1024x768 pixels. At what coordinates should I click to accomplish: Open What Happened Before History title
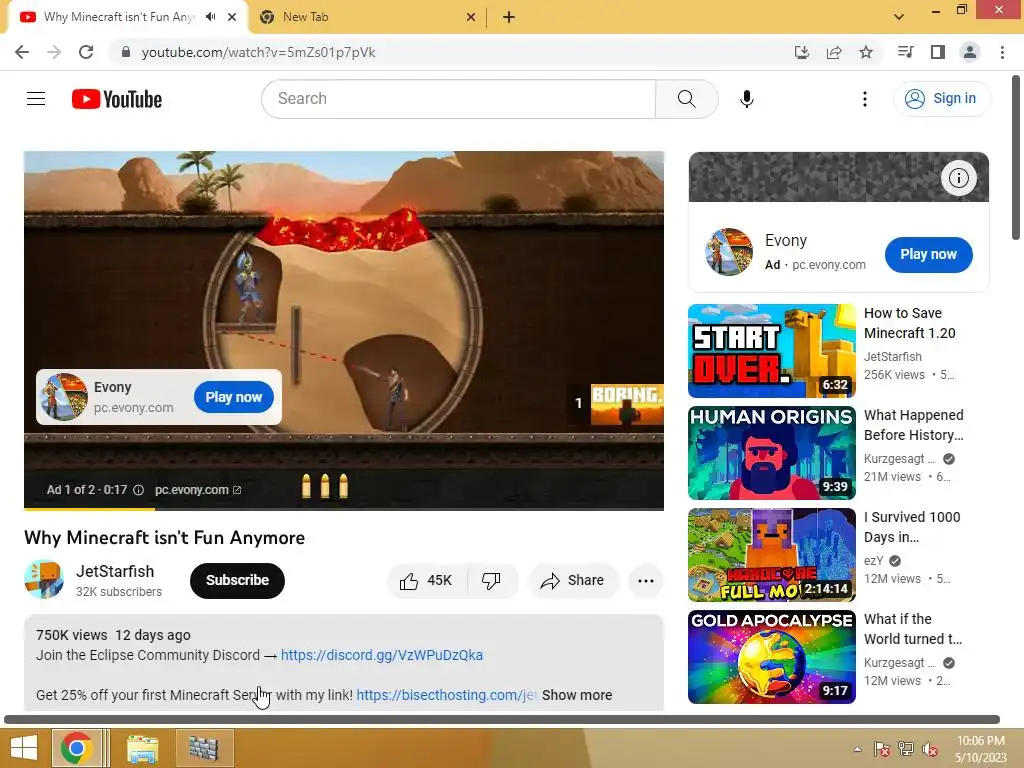(914, 425)
